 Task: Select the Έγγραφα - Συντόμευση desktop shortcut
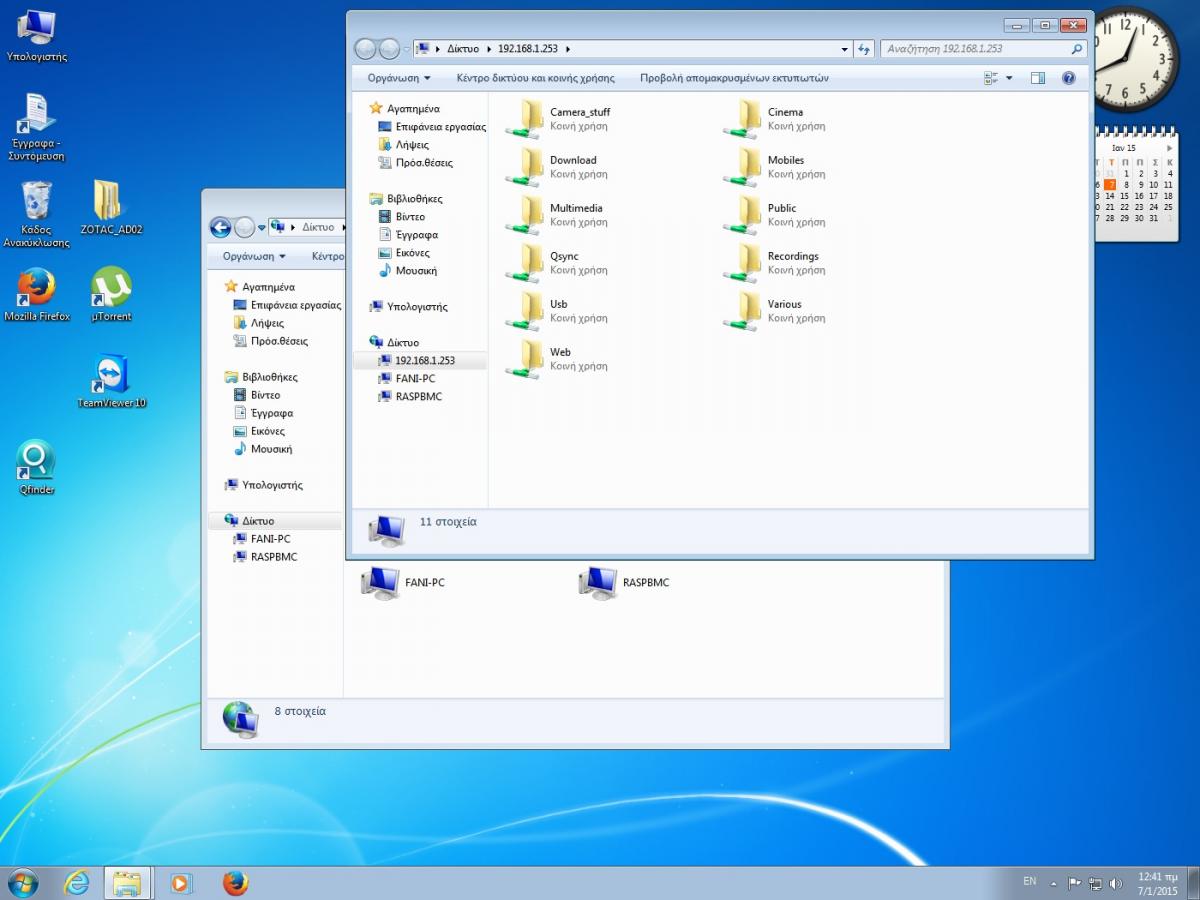click(37, 127)
